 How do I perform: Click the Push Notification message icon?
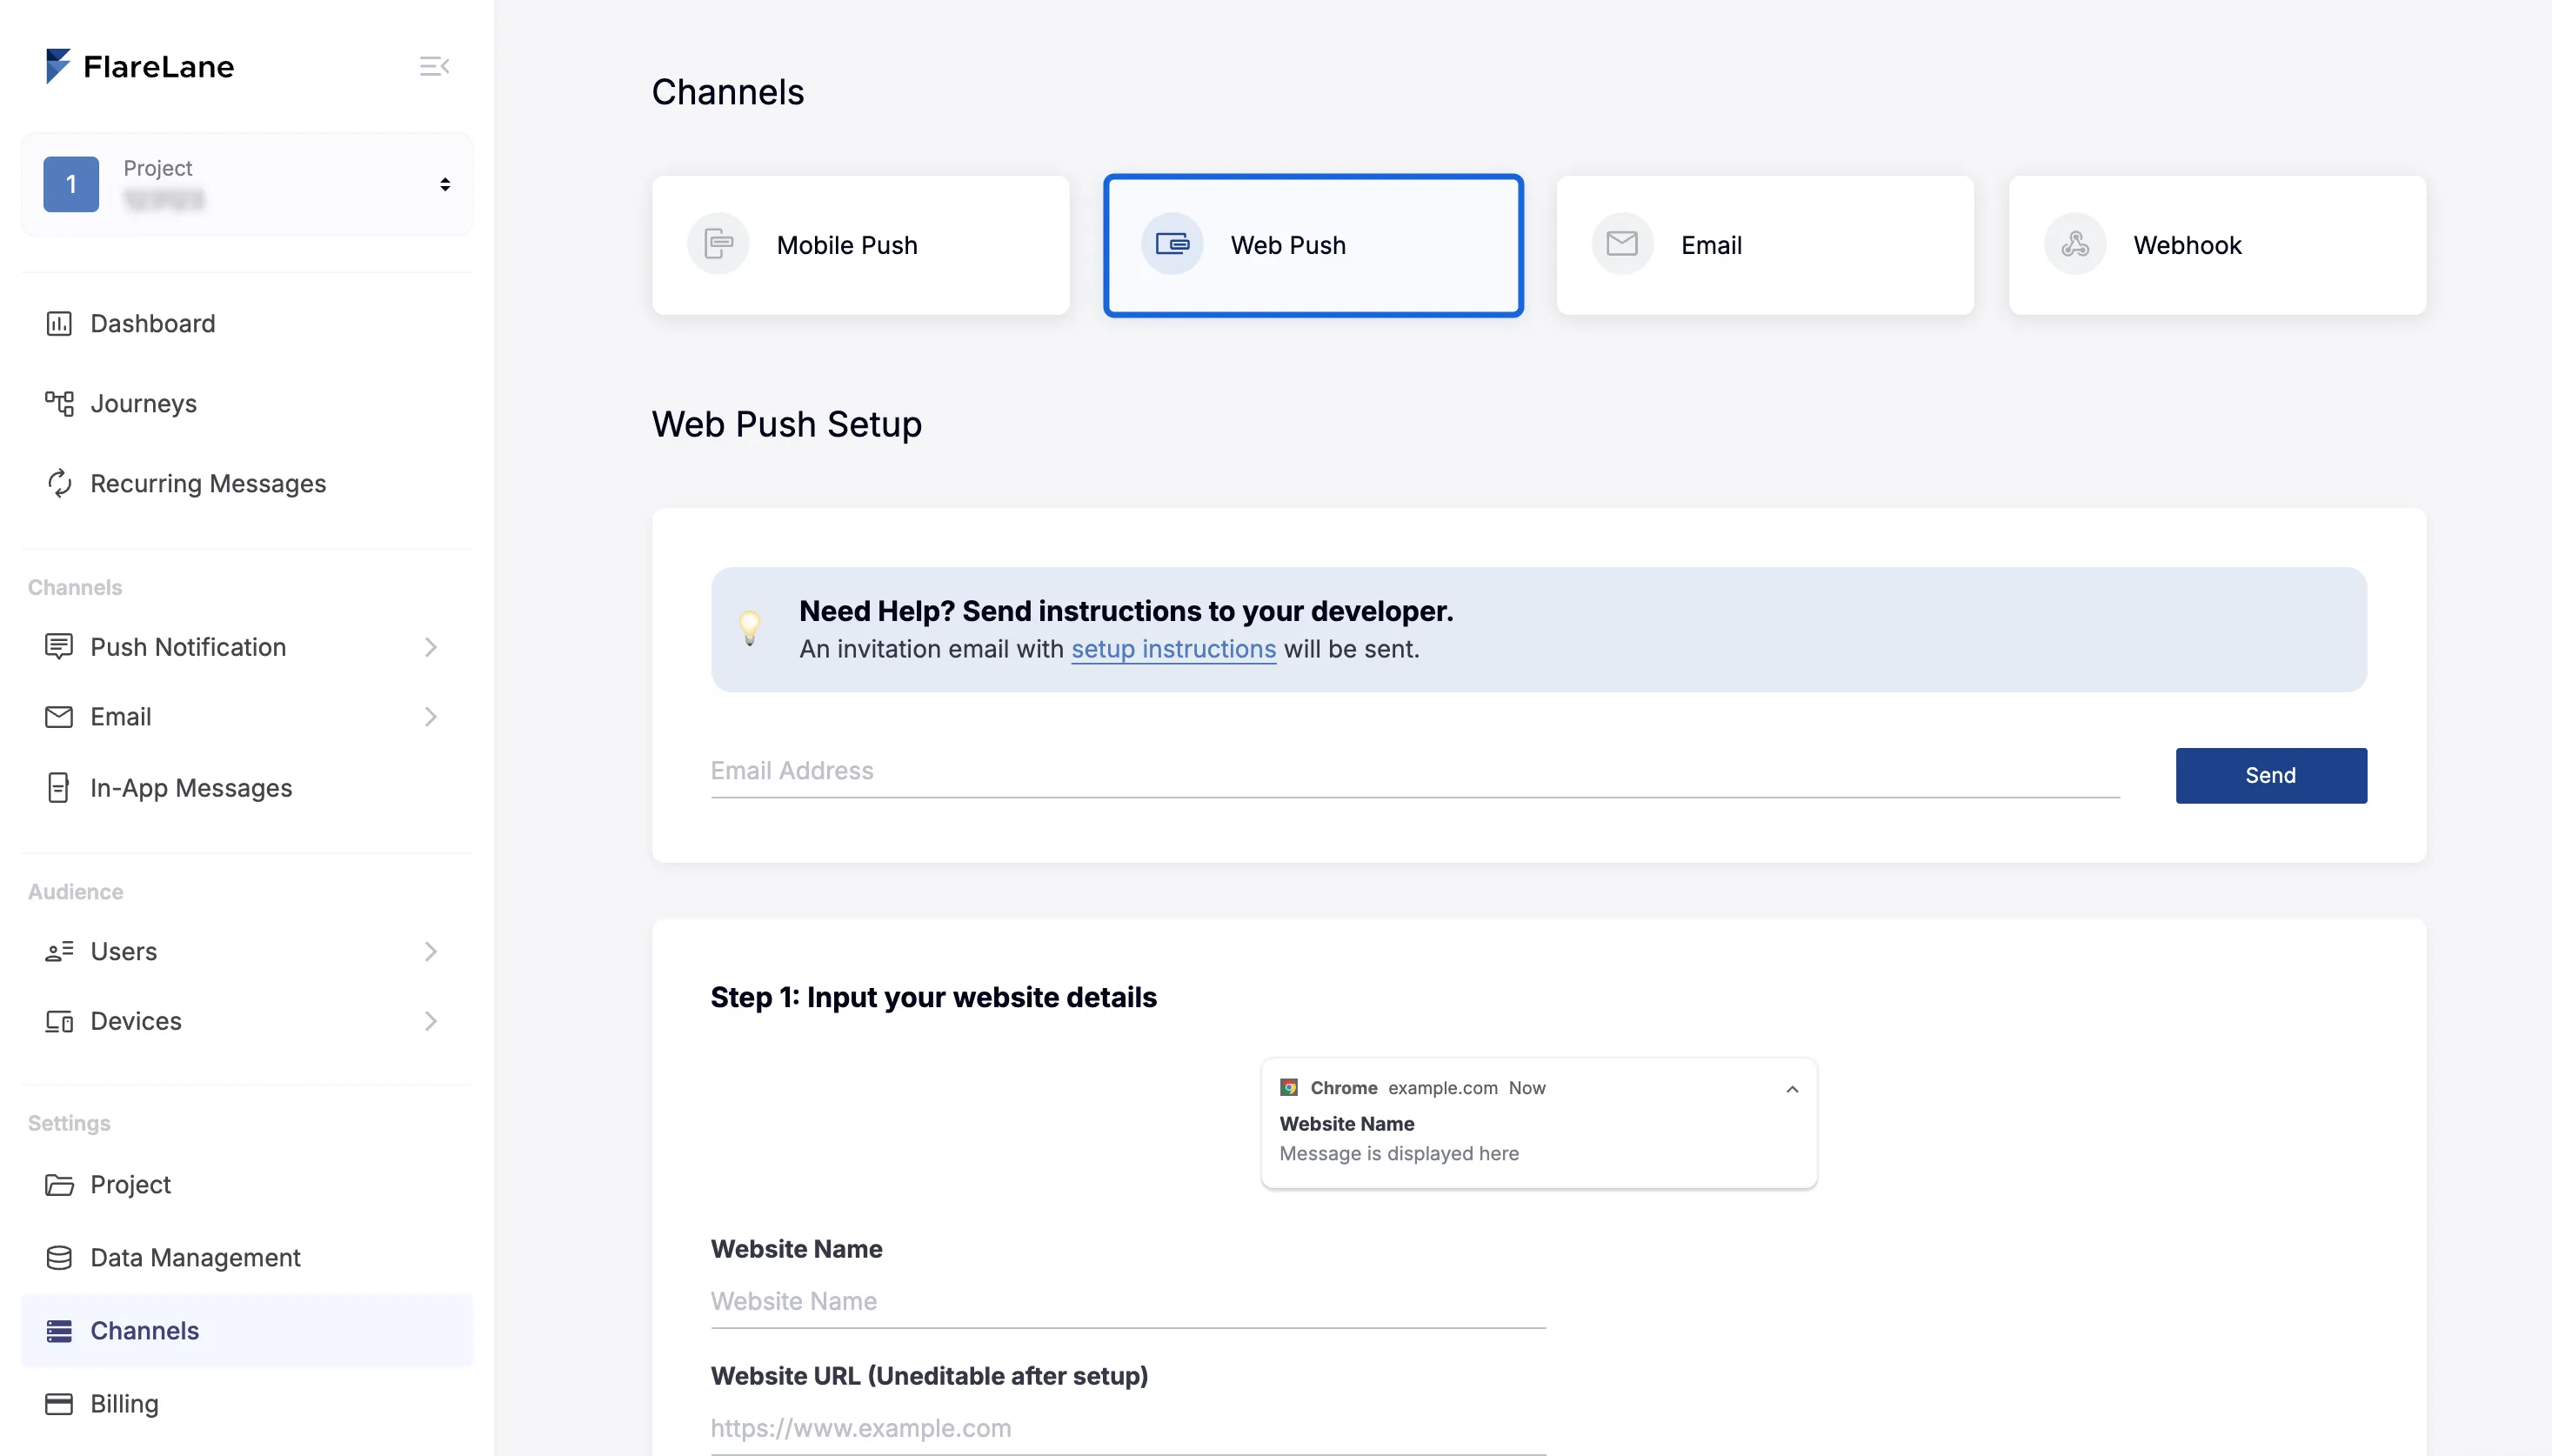click(59, 647)
